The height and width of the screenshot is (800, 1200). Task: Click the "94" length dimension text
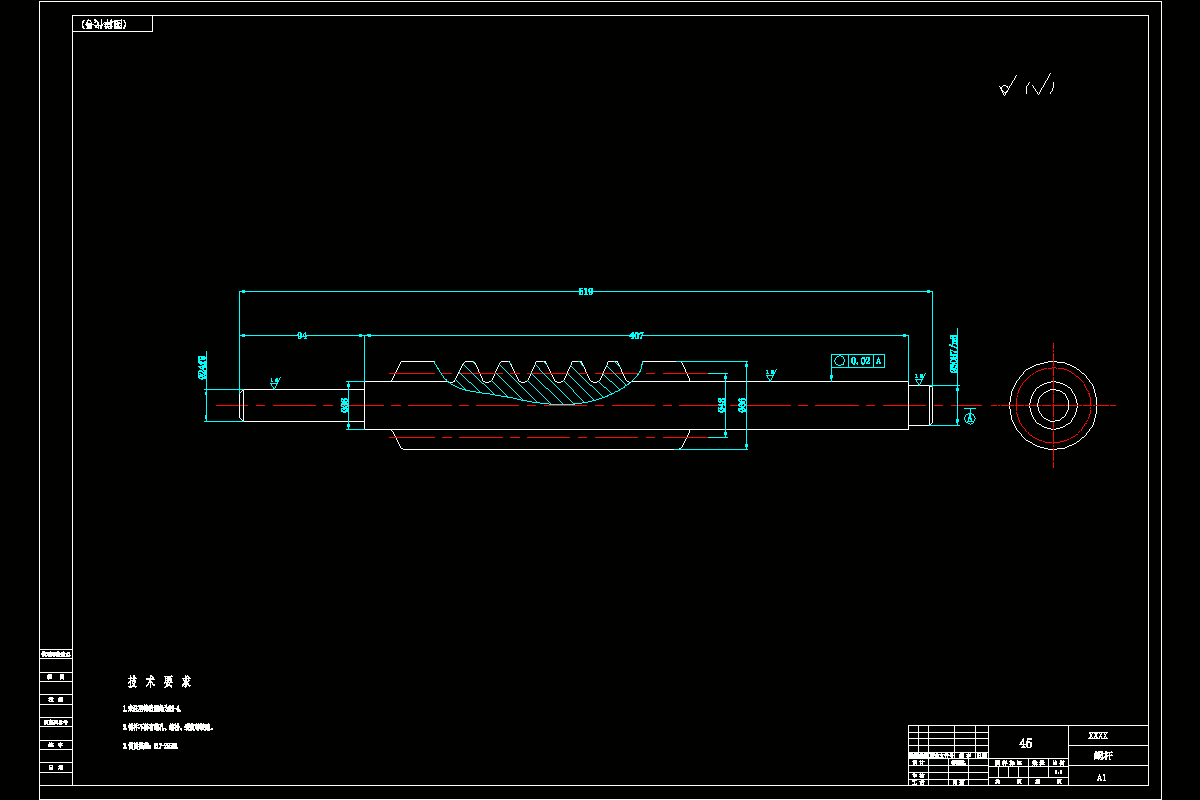pyautogui.click(x=302, y=336)
